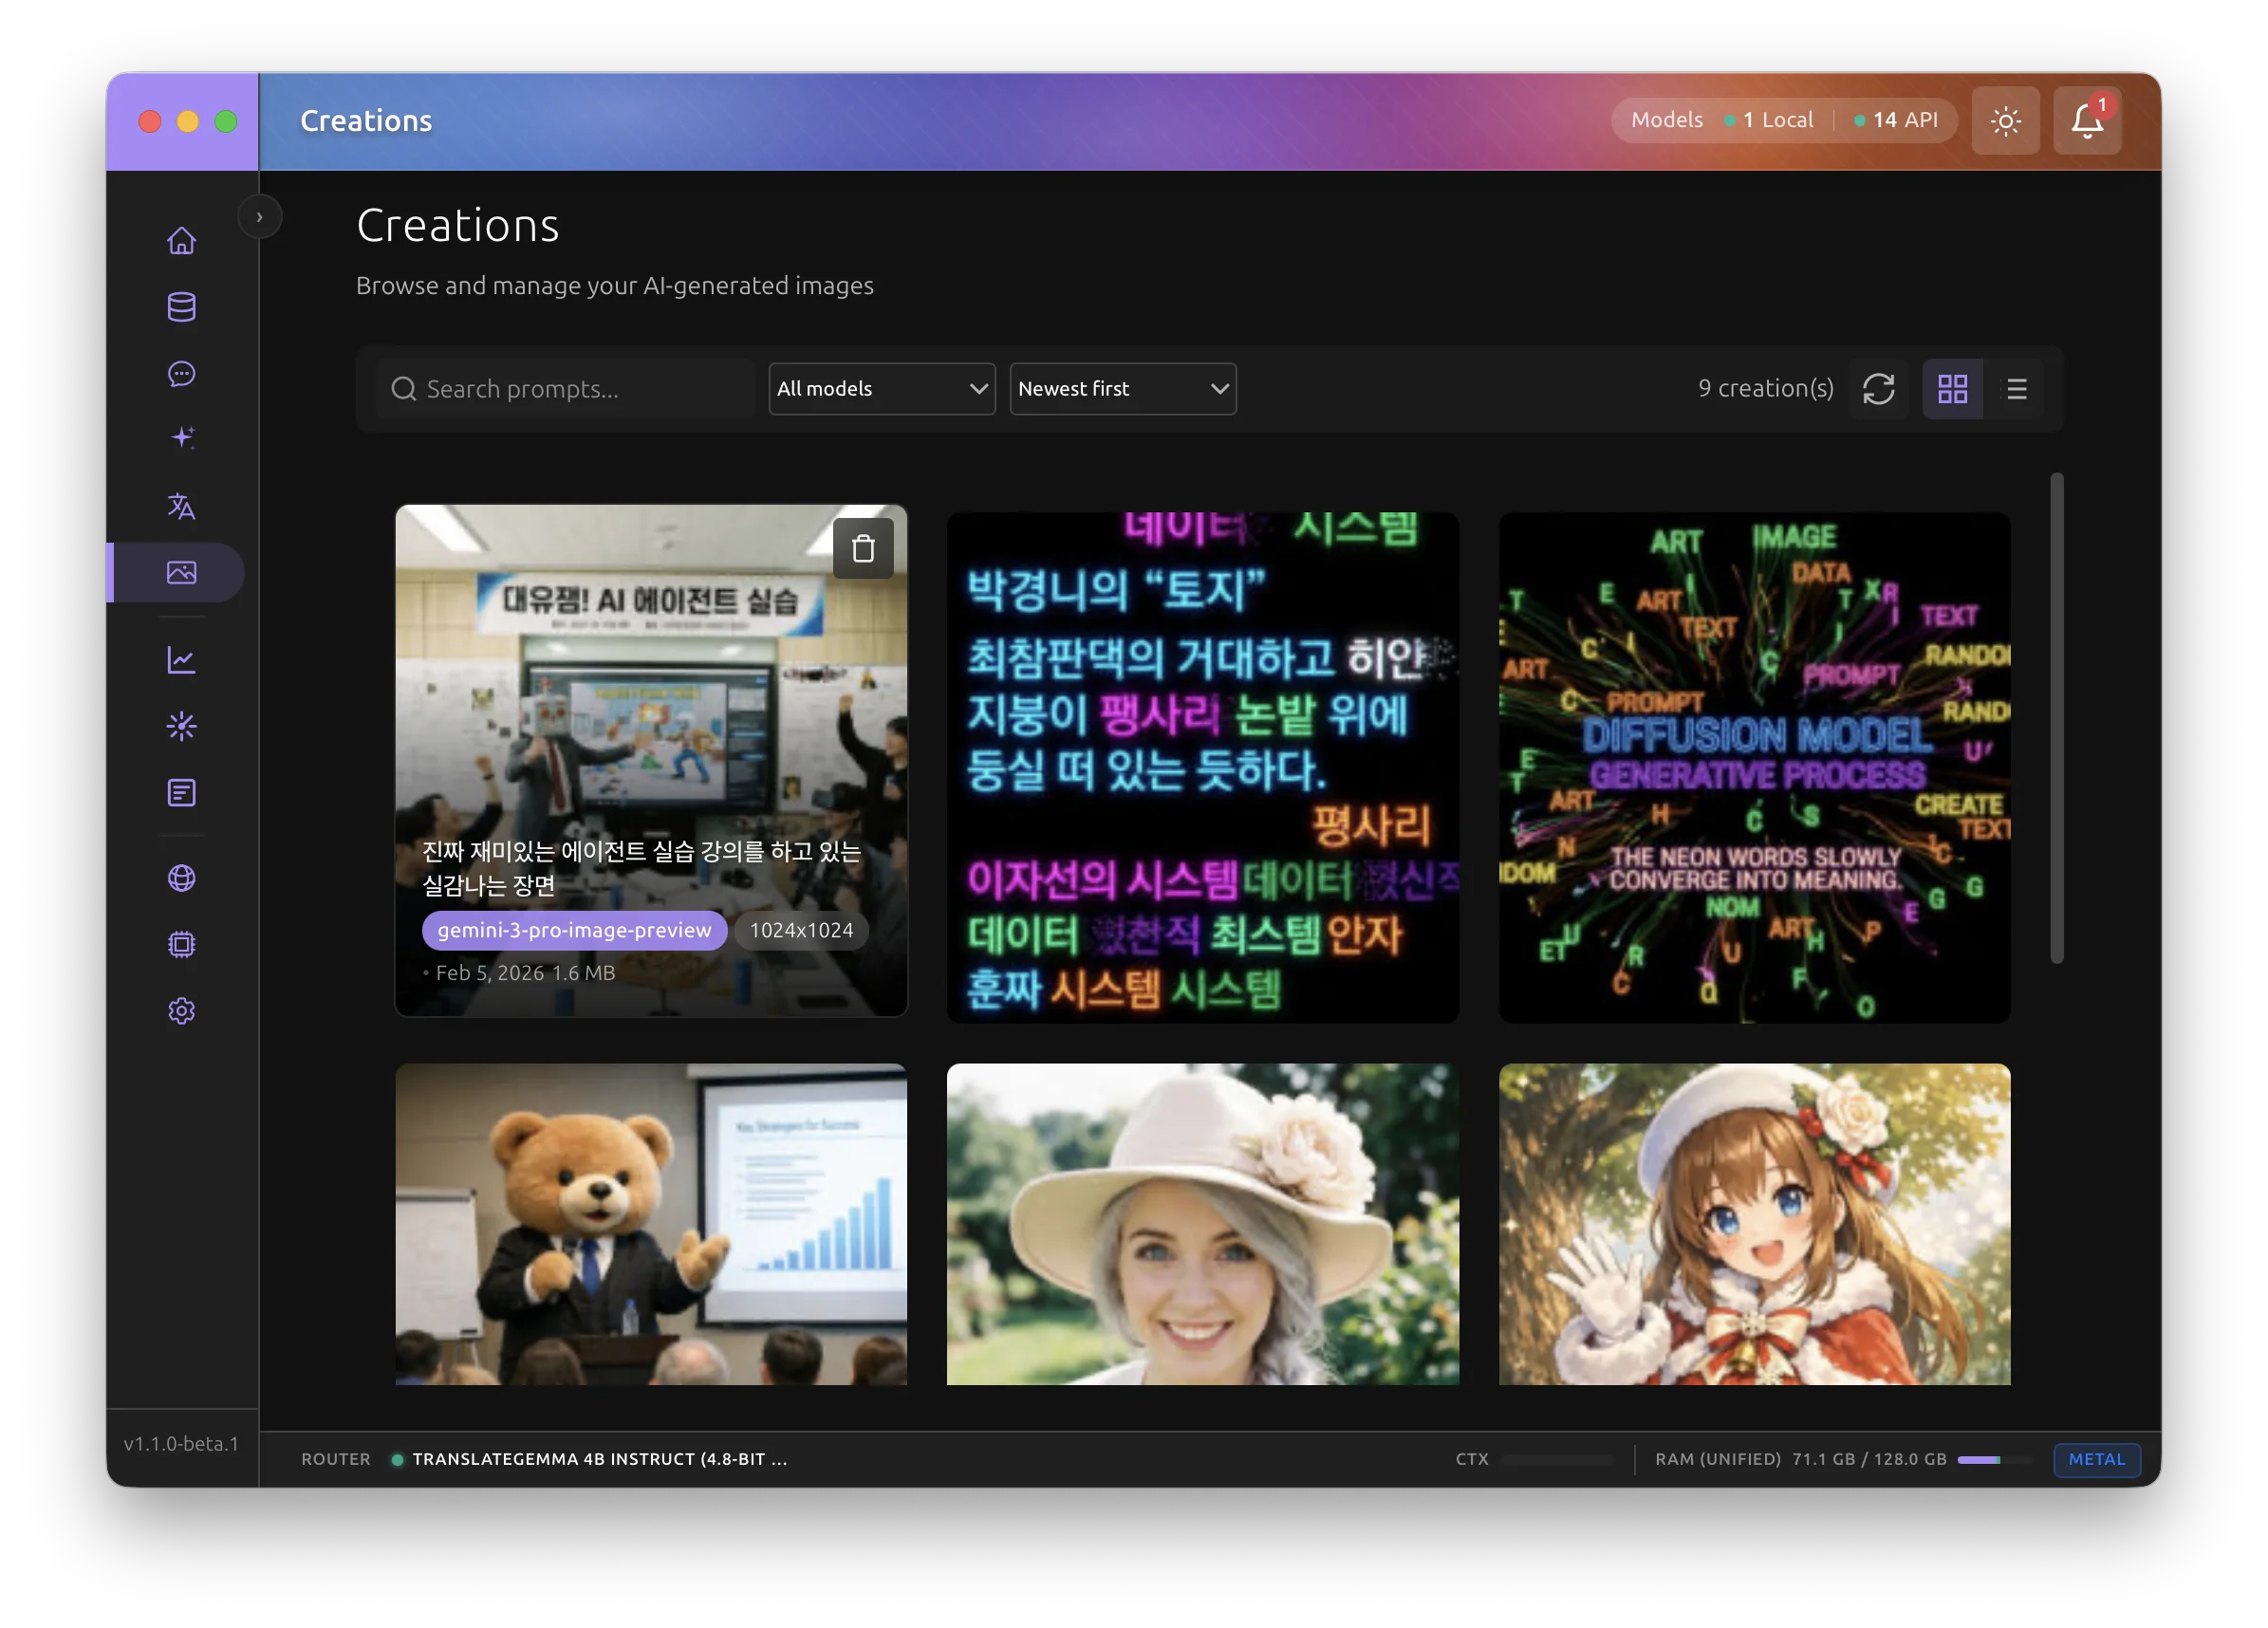Select the Analytics chart icon in sidebar

pos(181,659)
